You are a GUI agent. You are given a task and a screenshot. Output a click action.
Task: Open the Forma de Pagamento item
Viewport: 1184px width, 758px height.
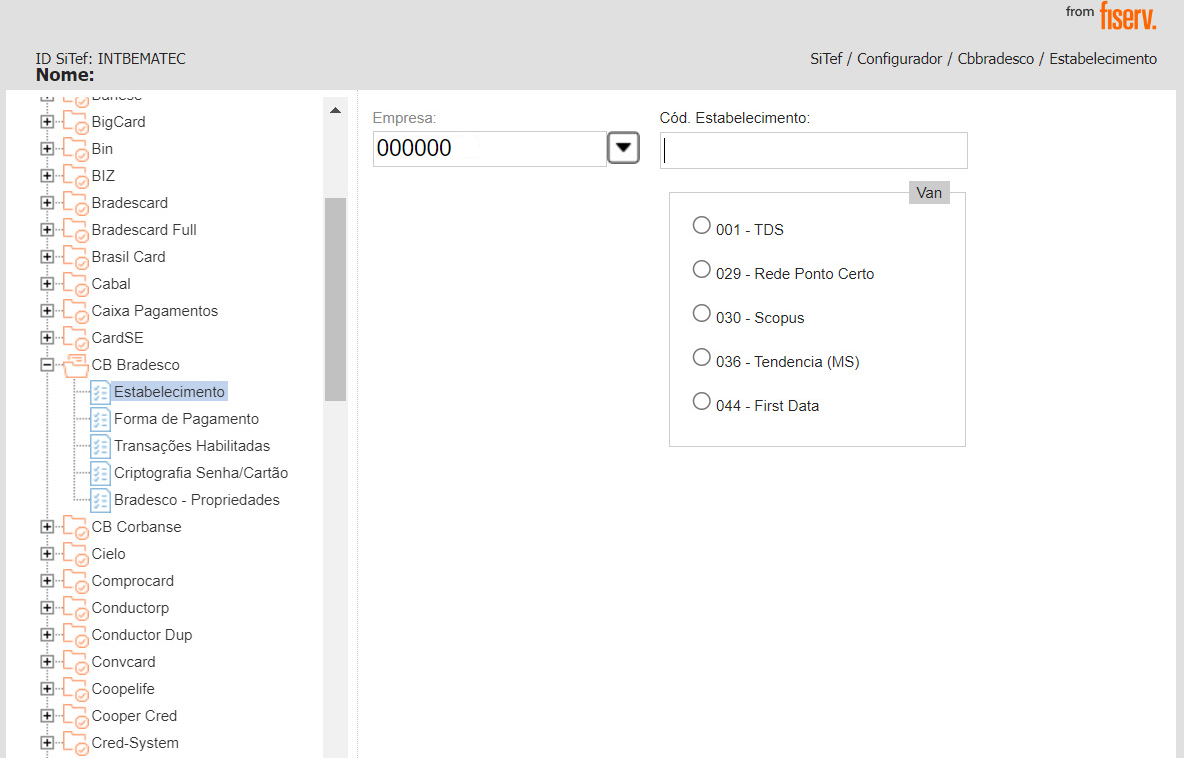pyautogui.click(x=187, y=419)
